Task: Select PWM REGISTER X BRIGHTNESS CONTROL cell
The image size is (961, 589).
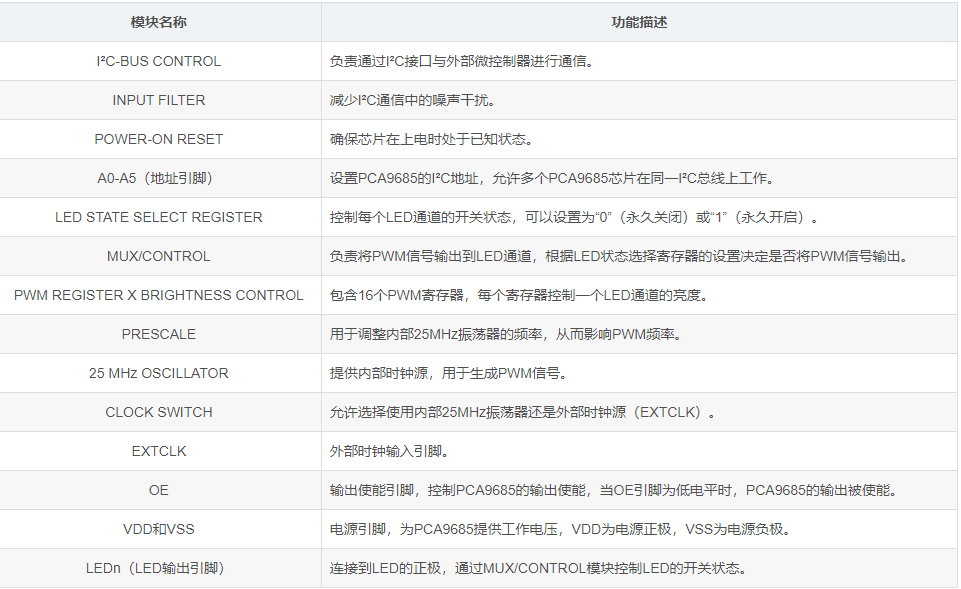Action: tap(159, 295)
